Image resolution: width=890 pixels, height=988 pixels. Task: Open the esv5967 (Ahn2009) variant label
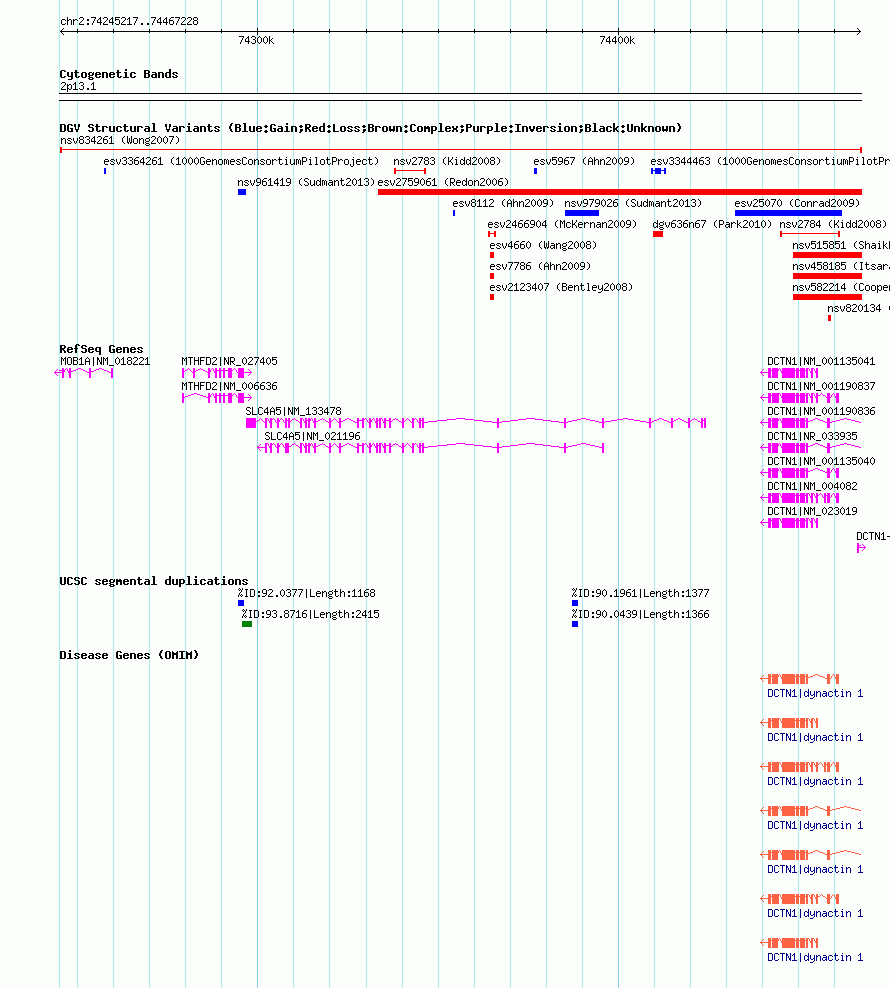(x=584, y=161)
